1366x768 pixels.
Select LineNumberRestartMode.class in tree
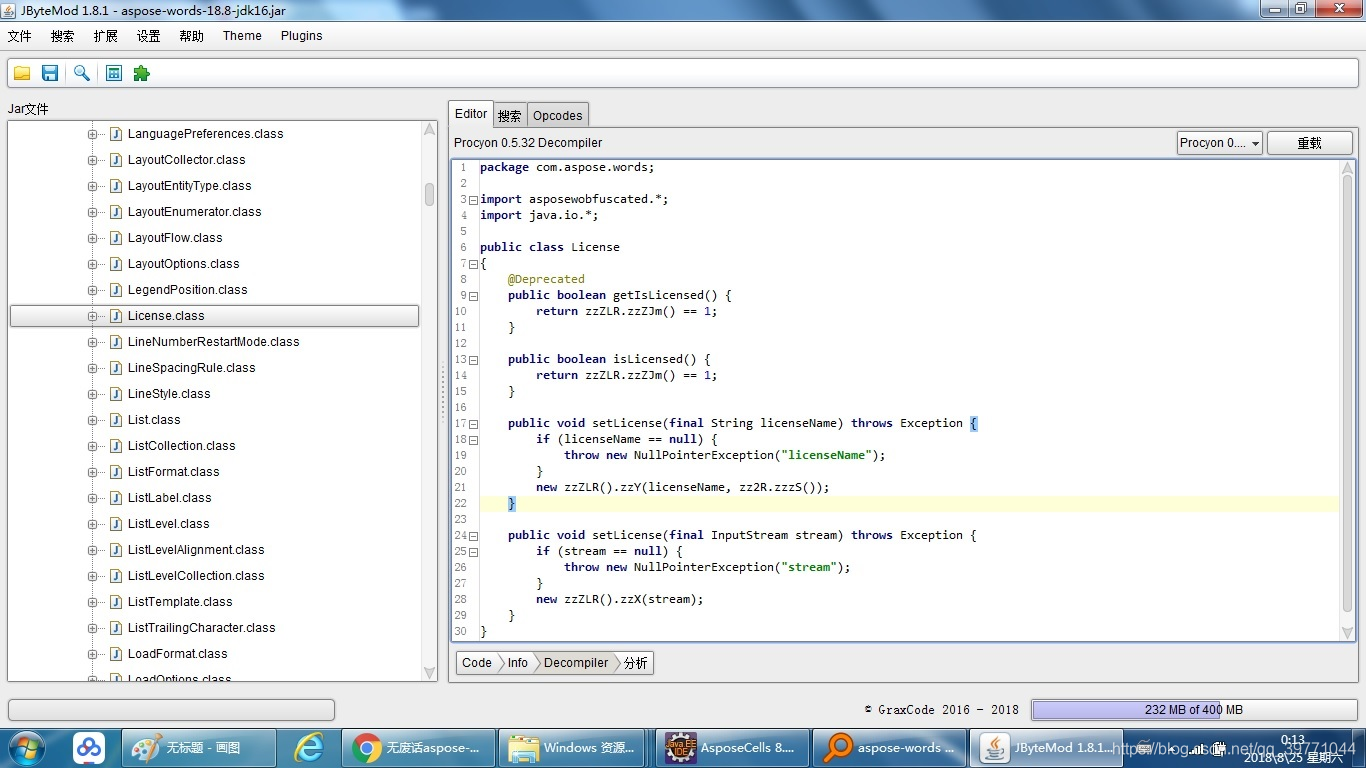pos(213,342)
